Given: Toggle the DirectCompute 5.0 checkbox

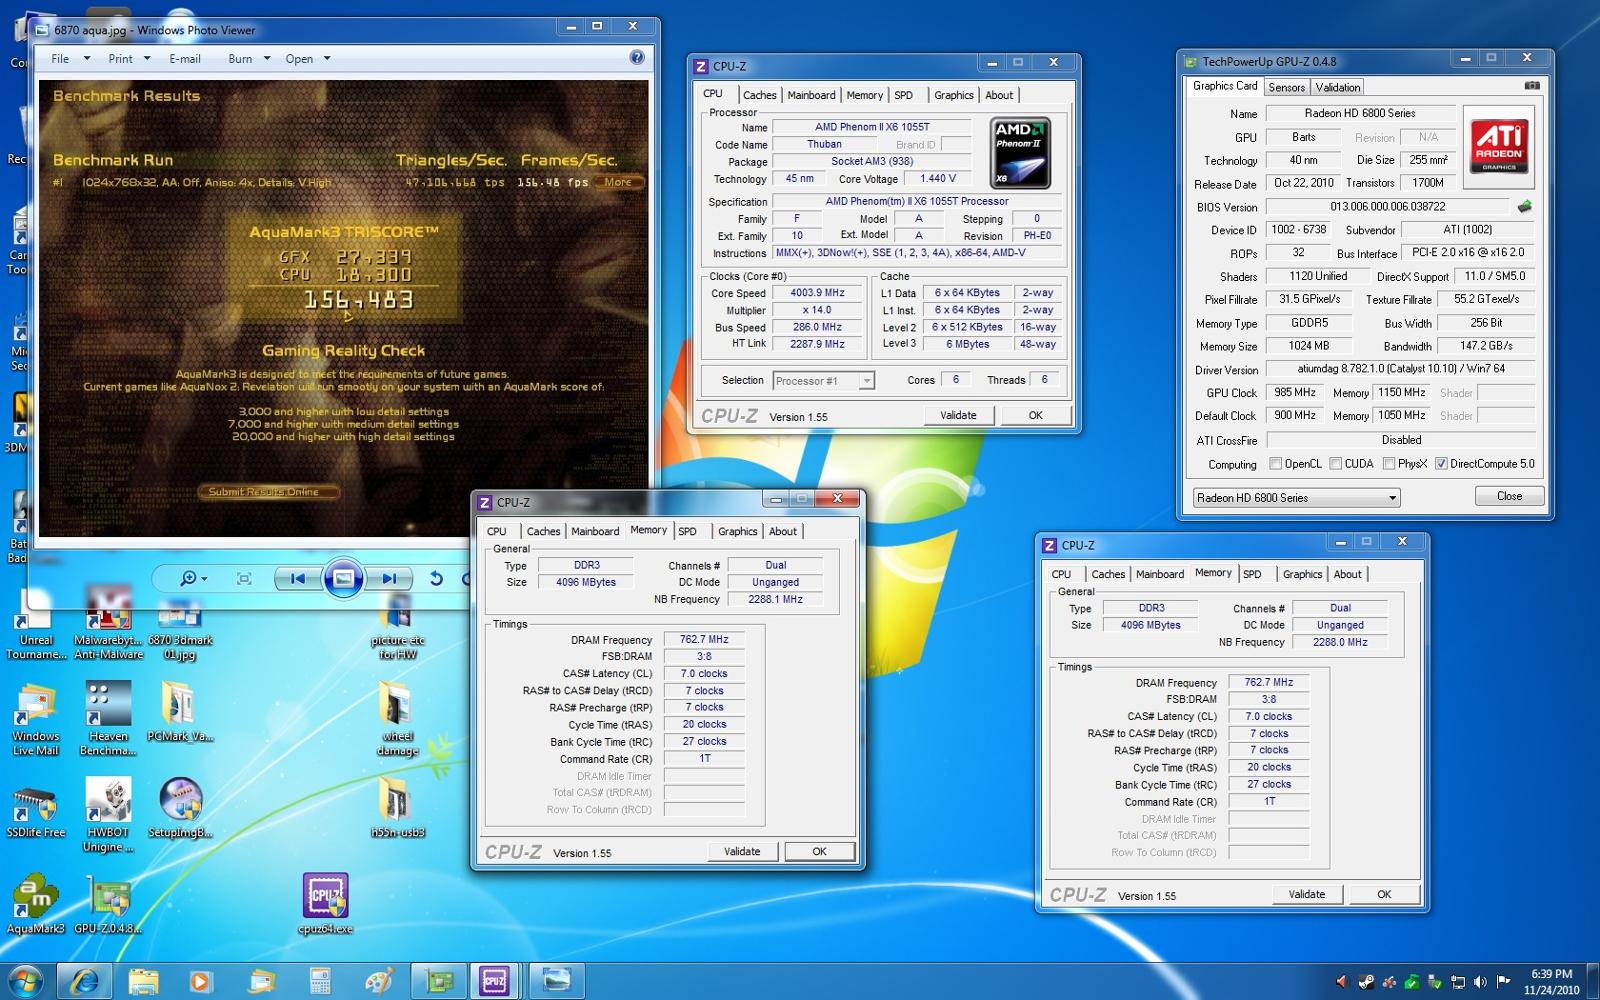Looking at the screenshot, I should coord(1440,463).
